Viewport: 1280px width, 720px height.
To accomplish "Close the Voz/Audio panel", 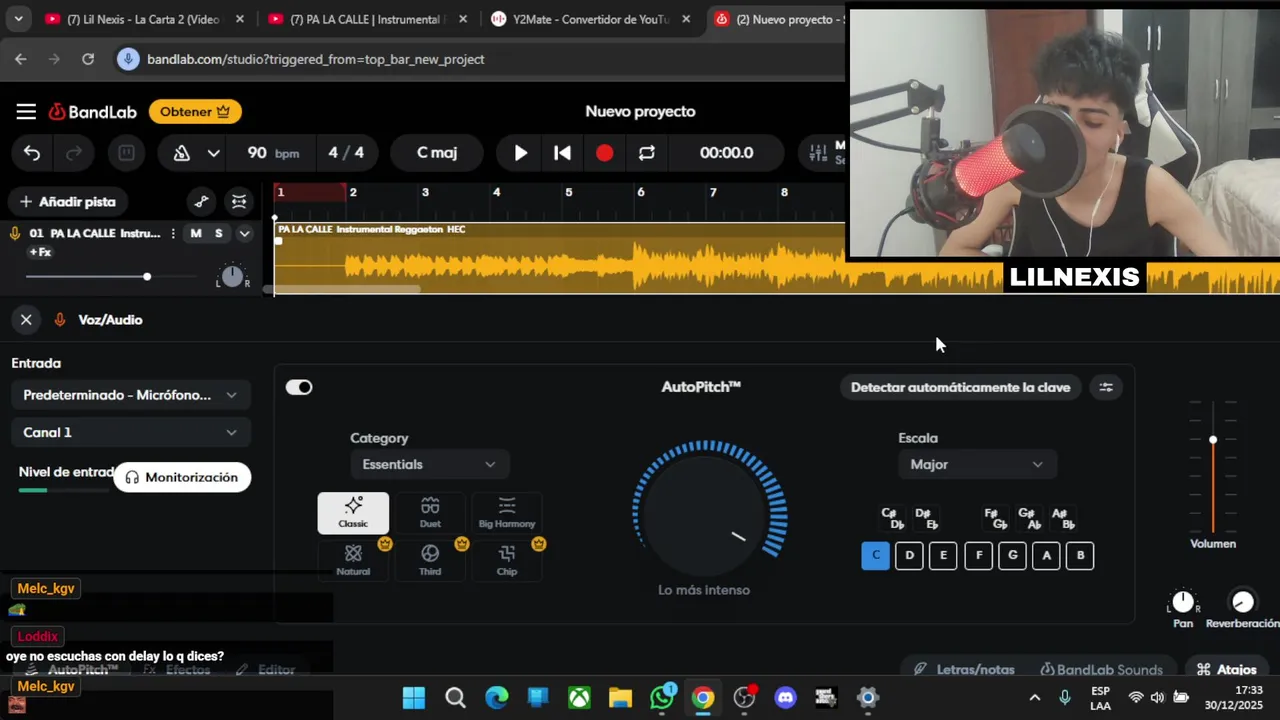I will (26, 320).
